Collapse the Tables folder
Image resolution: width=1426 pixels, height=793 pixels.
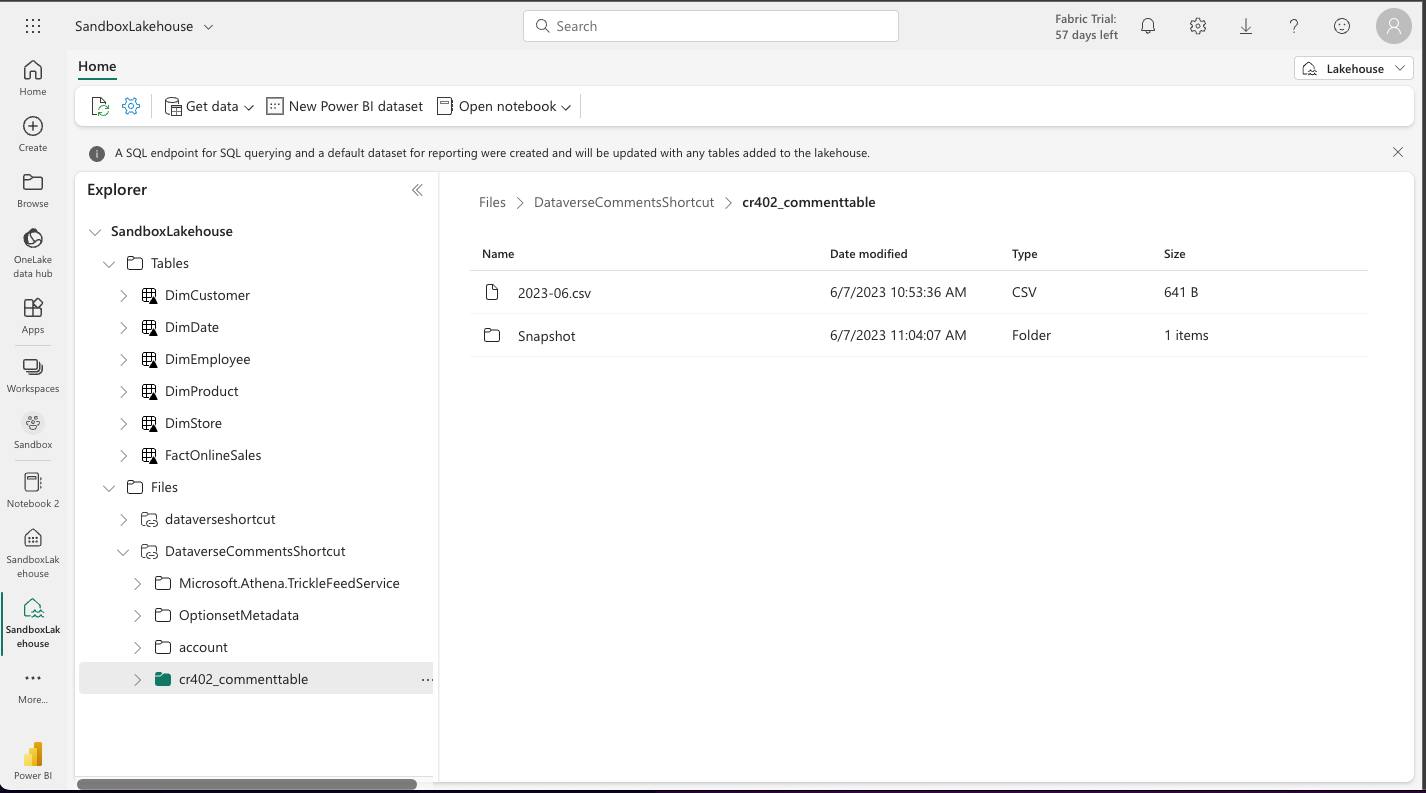(x=109, y=264)
